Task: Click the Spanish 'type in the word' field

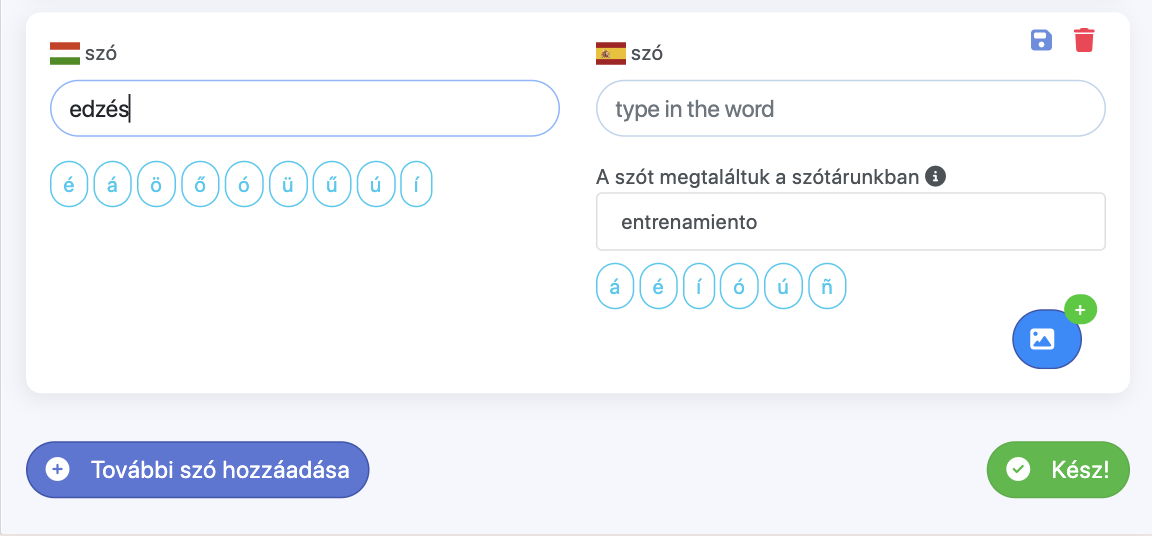Action: (850, 108)
